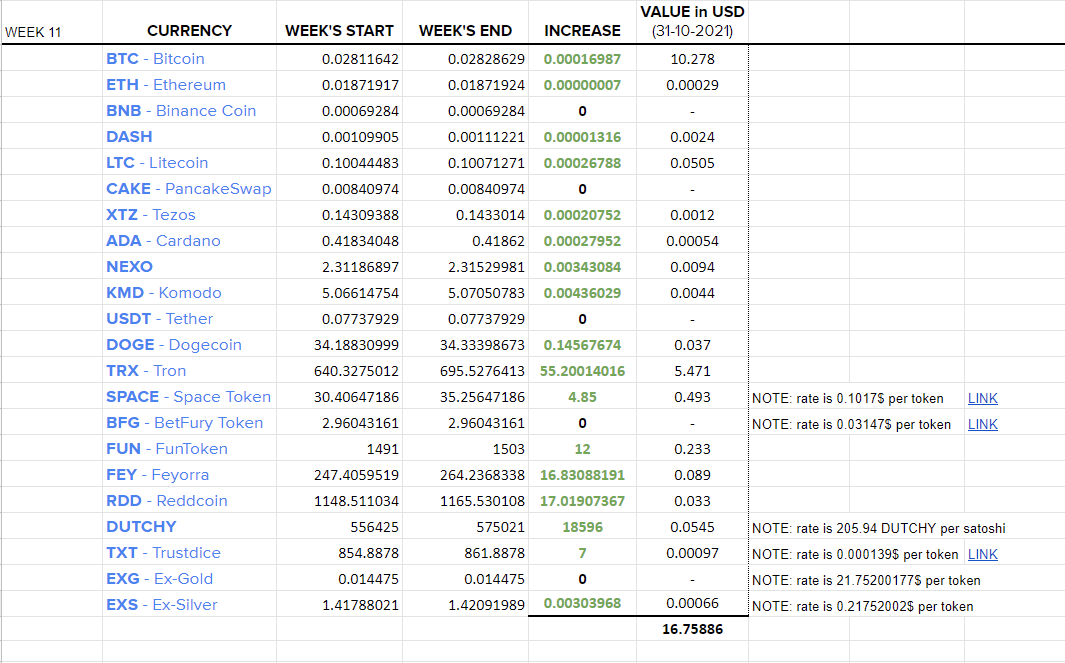This screenshot has width=1065, height=663.
Task: Open the BFG - BetFury Token link
Action: [x=184, y=423]
